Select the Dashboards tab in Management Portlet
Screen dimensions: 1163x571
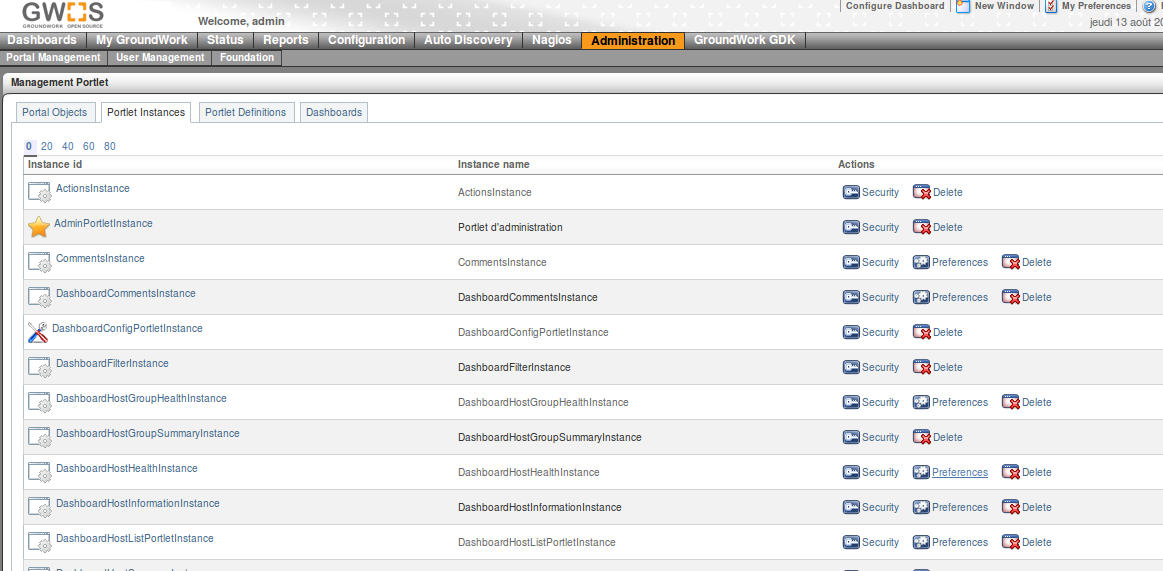pos(334,112)
